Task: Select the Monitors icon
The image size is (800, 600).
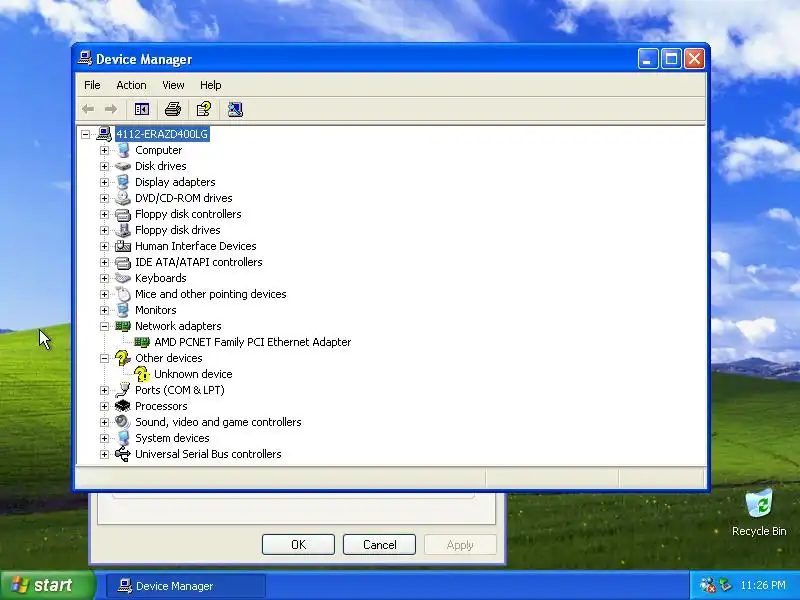Action: click(x=123, y=310)
